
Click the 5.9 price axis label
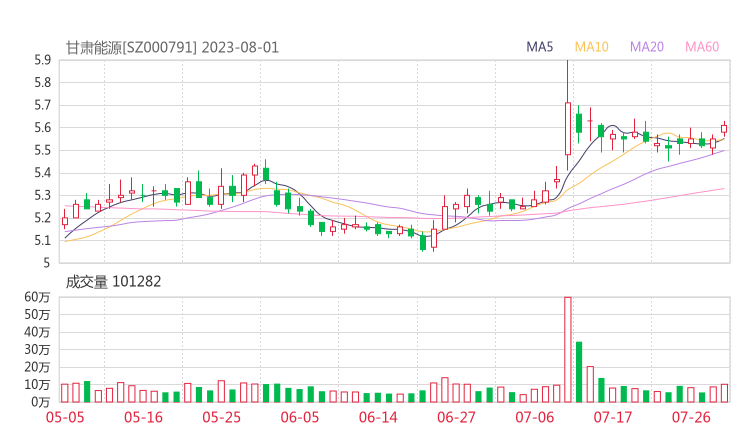42,60
